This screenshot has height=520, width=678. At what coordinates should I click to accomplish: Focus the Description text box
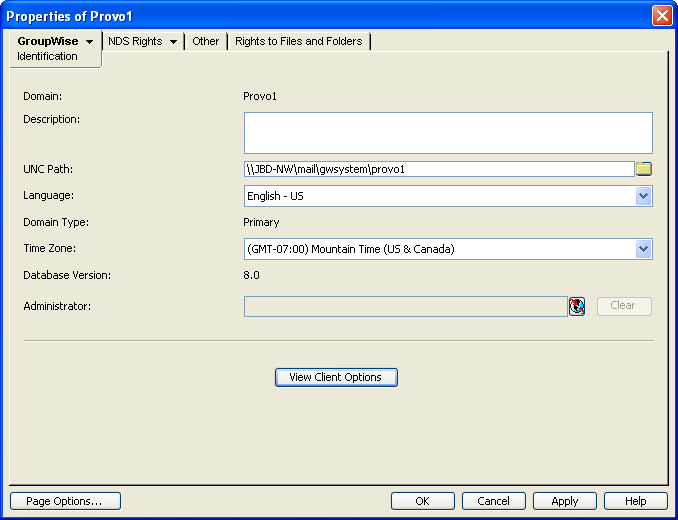click(x=448, y=133)
